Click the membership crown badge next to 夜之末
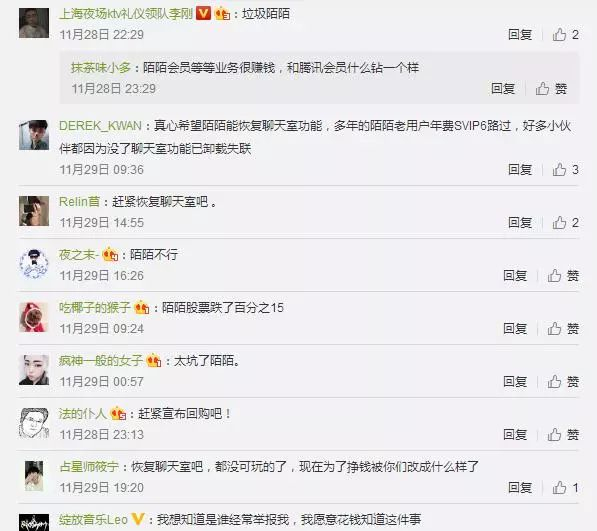The width and height of the screenshot is (597, 531). (x=110, y=254)
